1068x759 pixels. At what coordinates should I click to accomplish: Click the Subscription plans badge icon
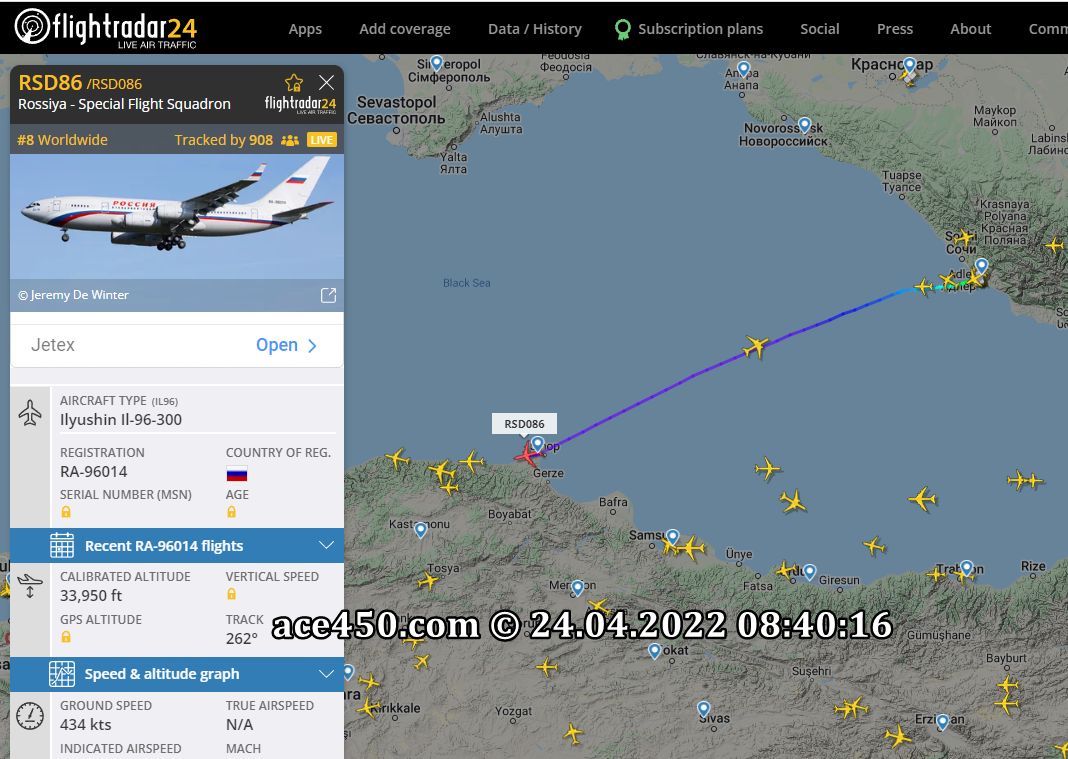[623, 29]
